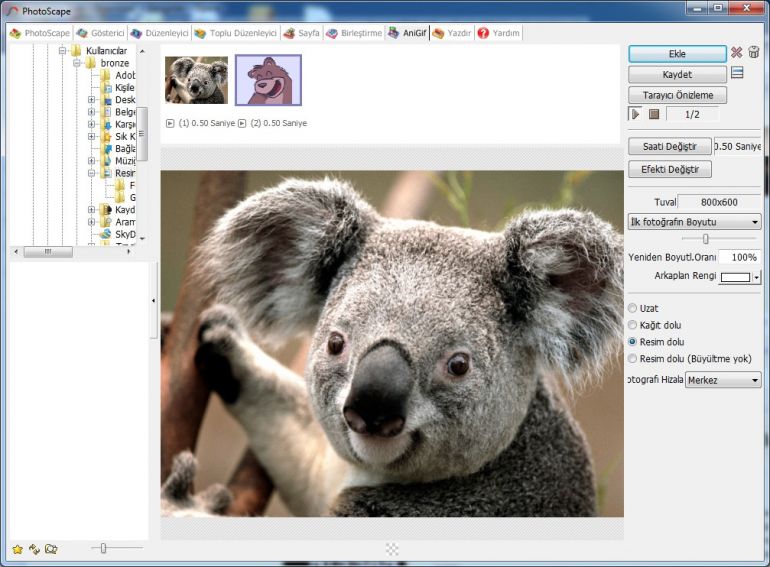The height and width of the screenshot is (567, 770).
Task: Play the animation preview
Action: (x=635, y=114)
